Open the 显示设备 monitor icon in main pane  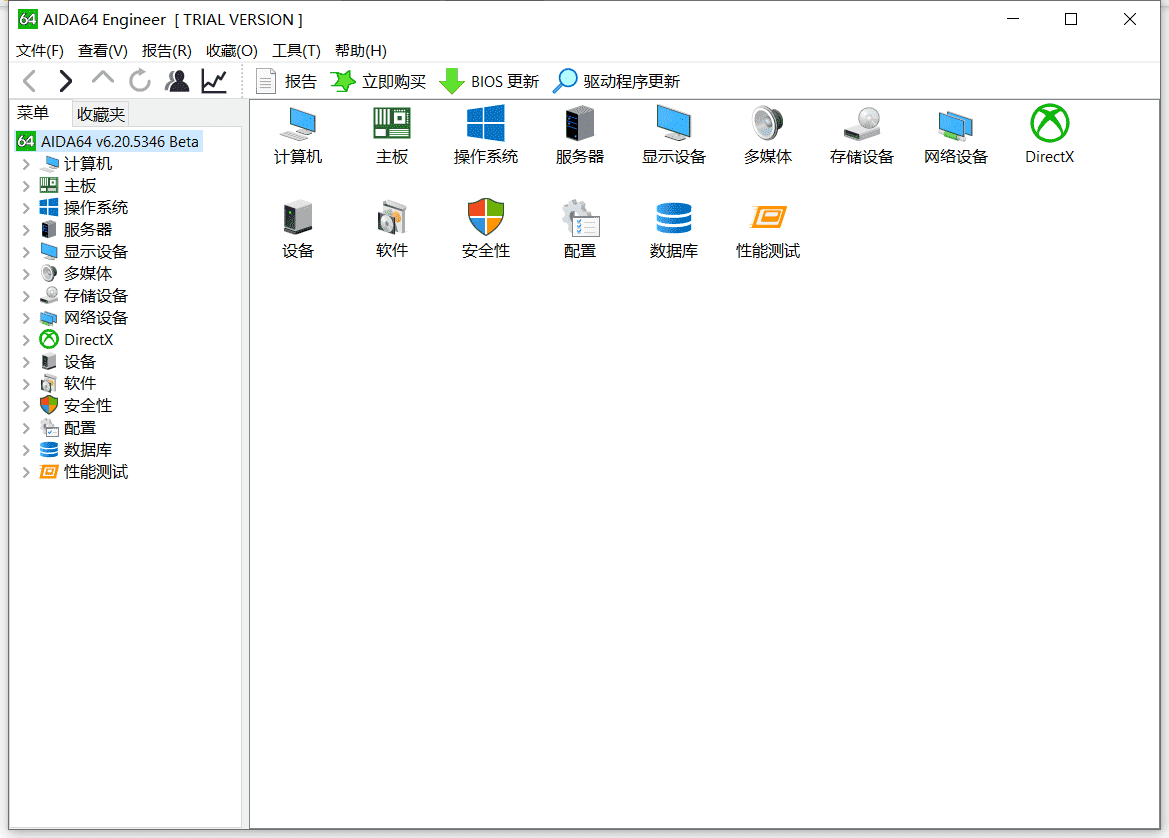pos(673,135)
